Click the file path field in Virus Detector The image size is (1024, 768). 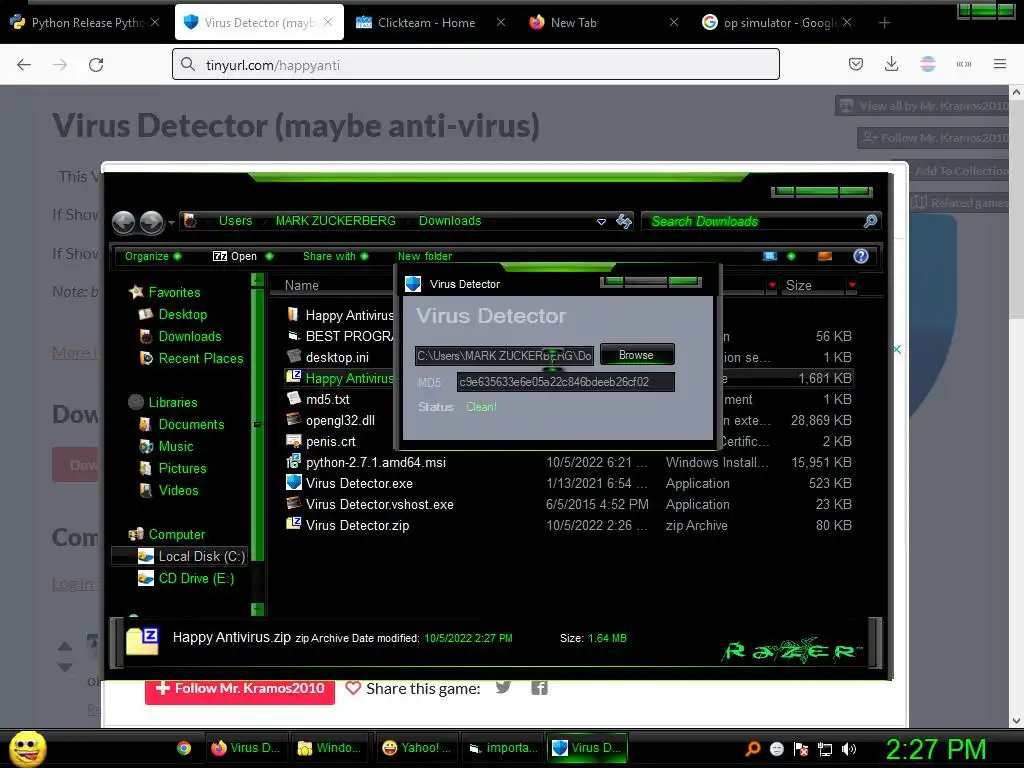pos(504,355)
